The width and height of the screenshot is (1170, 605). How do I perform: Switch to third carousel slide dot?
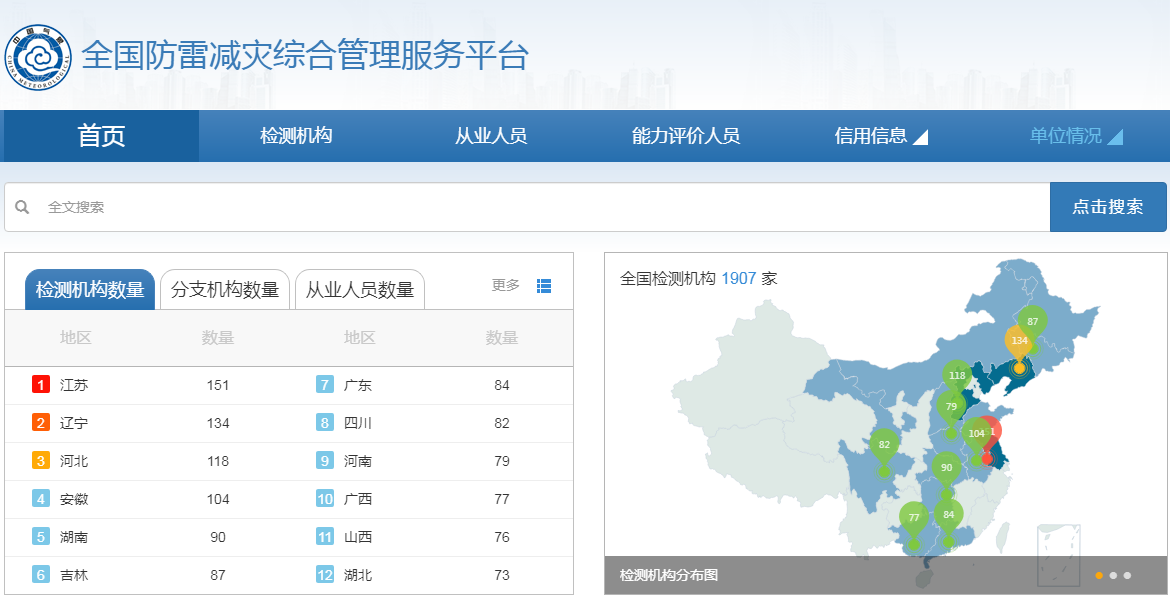point(1127,575)
